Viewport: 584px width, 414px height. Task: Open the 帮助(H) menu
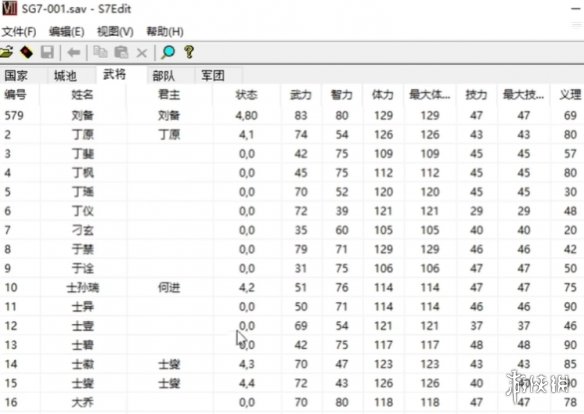click(x=165, y=32)
